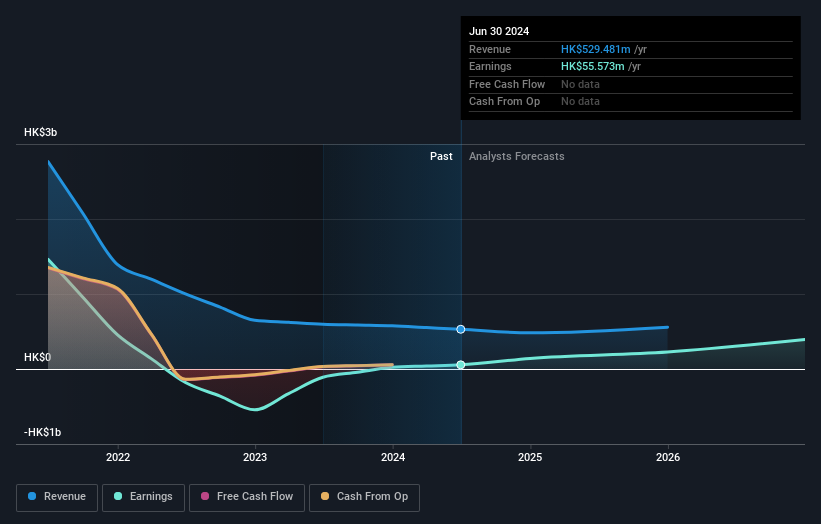Select the revenue data point marker on chart
This screenshot has height=524, width=821.
tap(461, 329)
